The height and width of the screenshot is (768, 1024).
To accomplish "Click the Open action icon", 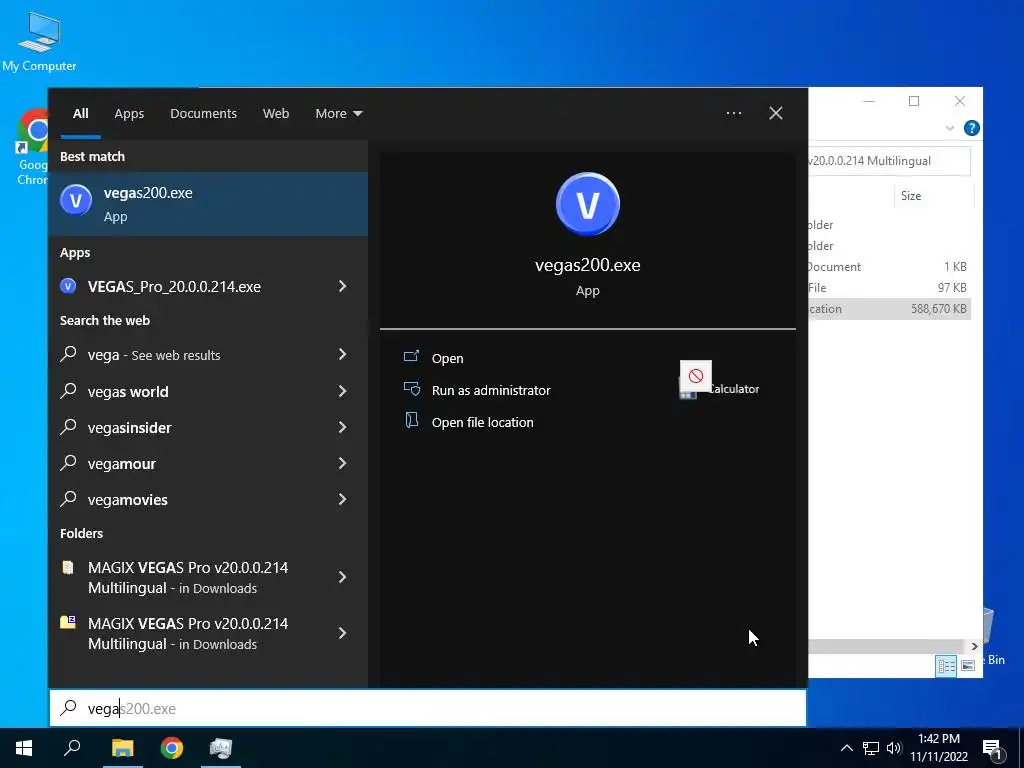I will (x=411, y=357).
